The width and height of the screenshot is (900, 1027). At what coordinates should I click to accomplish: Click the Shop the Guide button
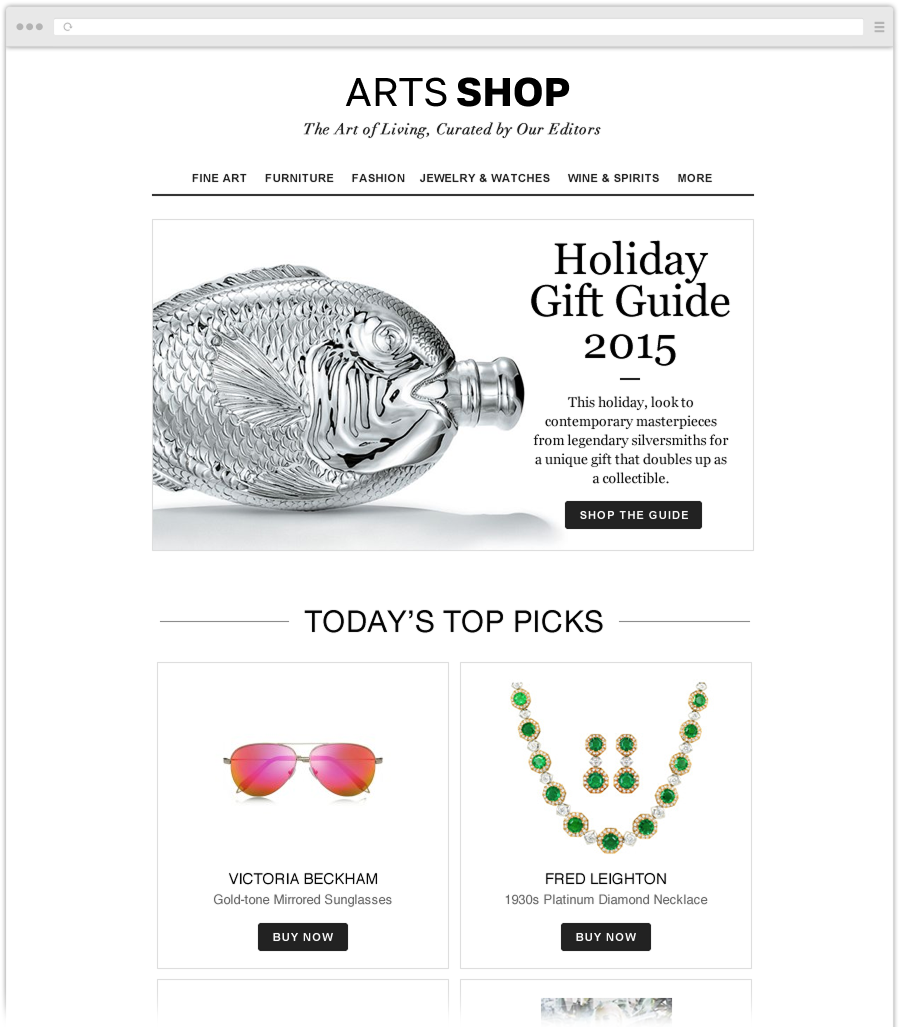tap(633, 515)
